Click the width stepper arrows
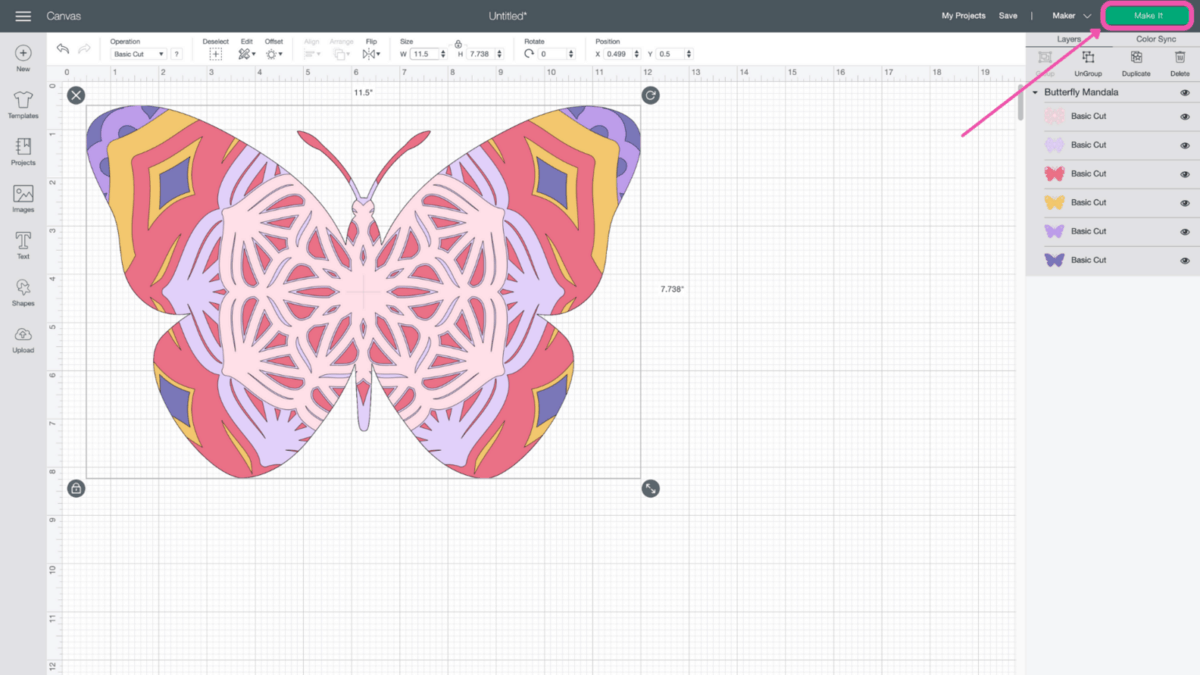1200x675 pixels. point(443,54)
